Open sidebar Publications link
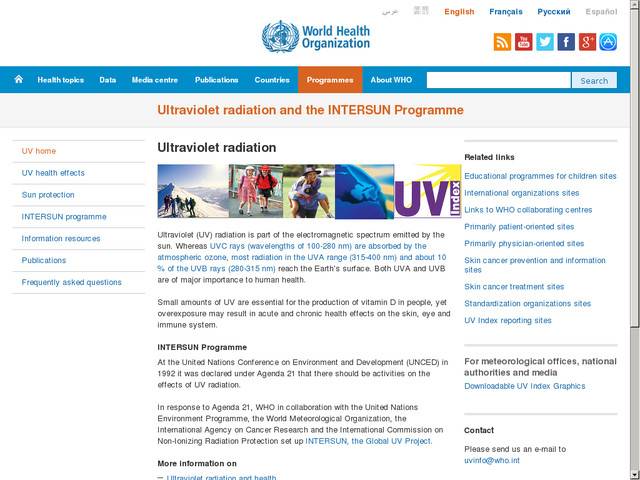 tap(44, 260)
